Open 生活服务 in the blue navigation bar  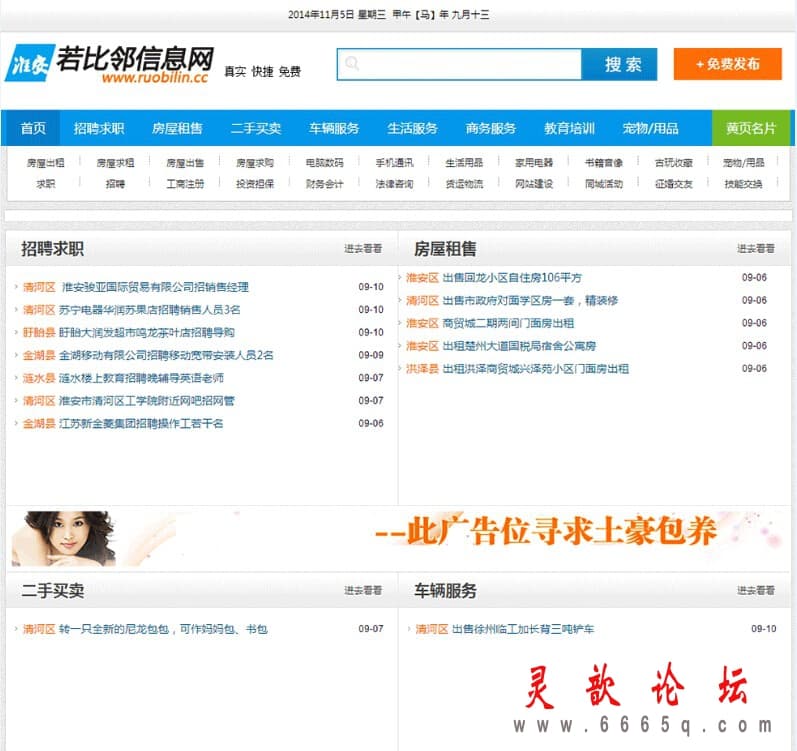412,128
